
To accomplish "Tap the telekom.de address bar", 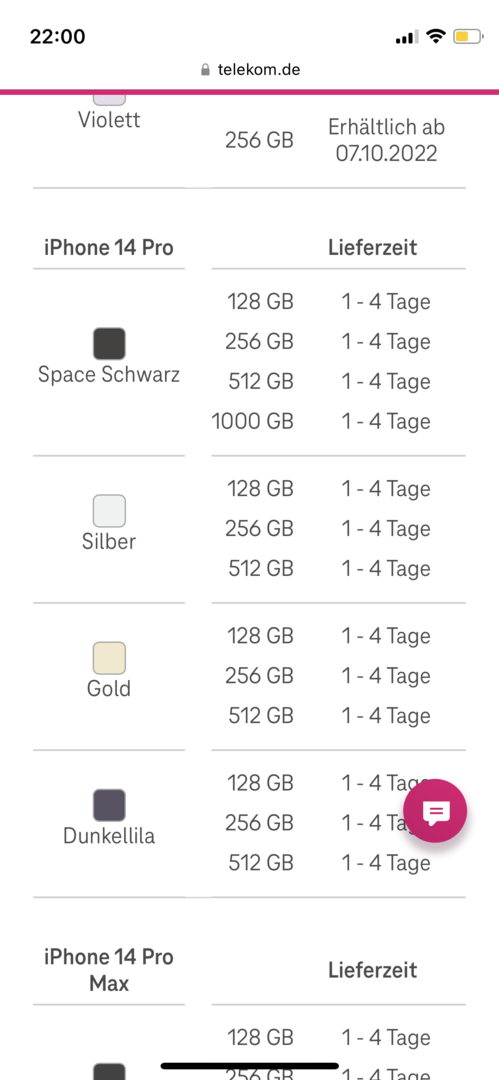I will click(x=250, y=70).
